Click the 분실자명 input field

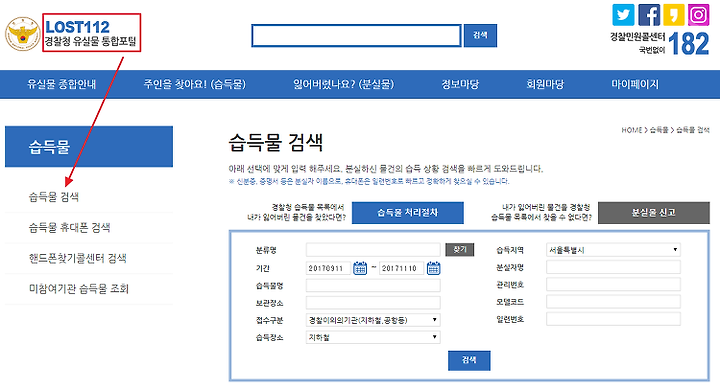click(x=613, y=267)
